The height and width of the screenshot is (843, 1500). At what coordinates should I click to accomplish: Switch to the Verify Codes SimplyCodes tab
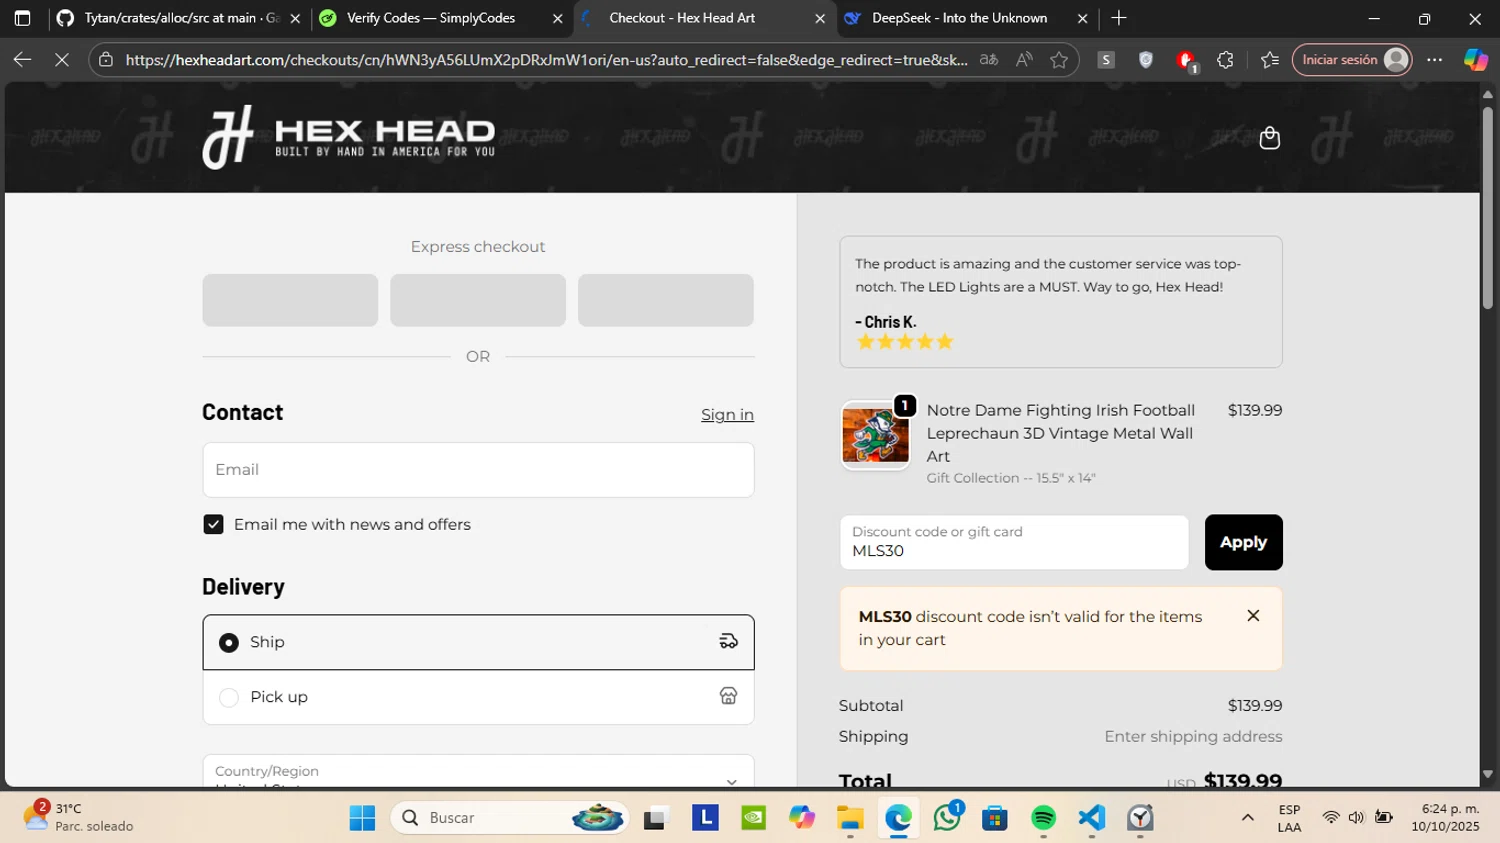pos(440,18)
